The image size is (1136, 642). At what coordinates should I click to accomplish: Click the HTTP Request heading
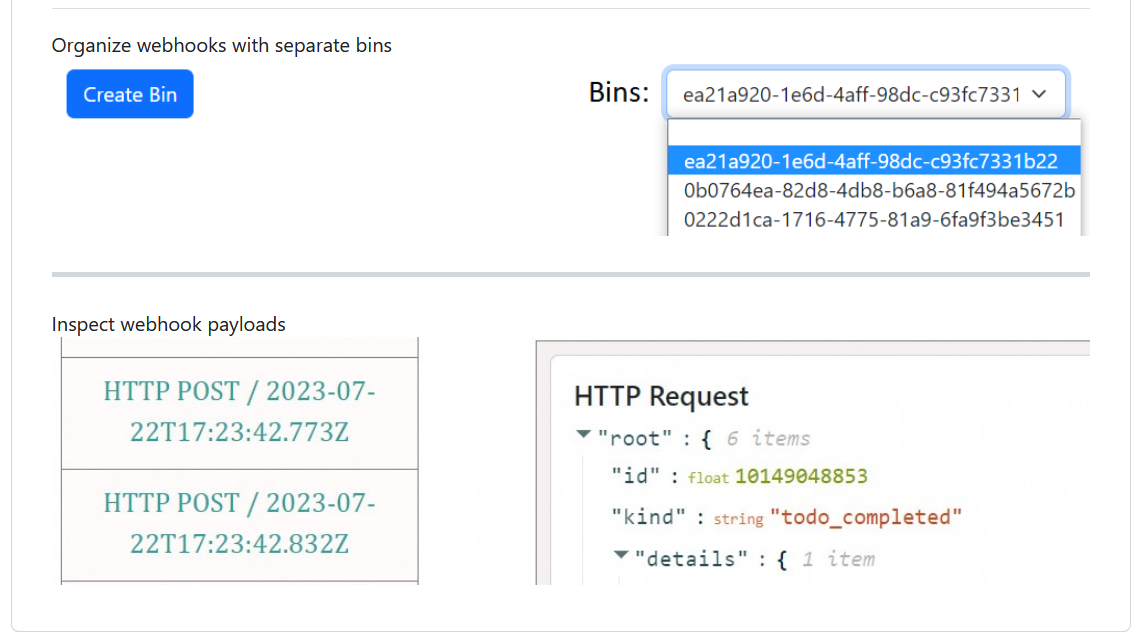click(x=661, y=396)
